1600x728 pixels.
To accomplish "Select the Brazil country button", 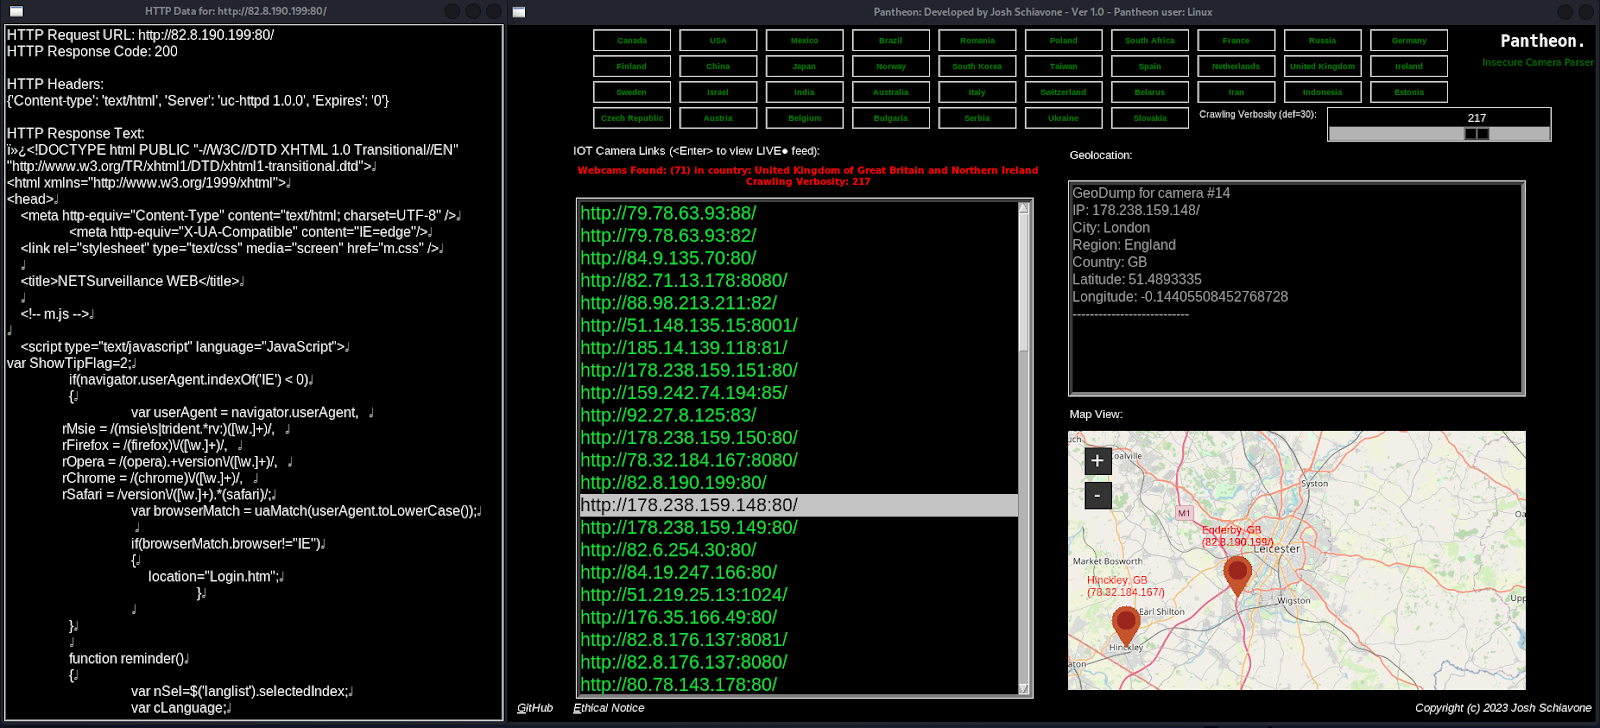I will 891,40.
